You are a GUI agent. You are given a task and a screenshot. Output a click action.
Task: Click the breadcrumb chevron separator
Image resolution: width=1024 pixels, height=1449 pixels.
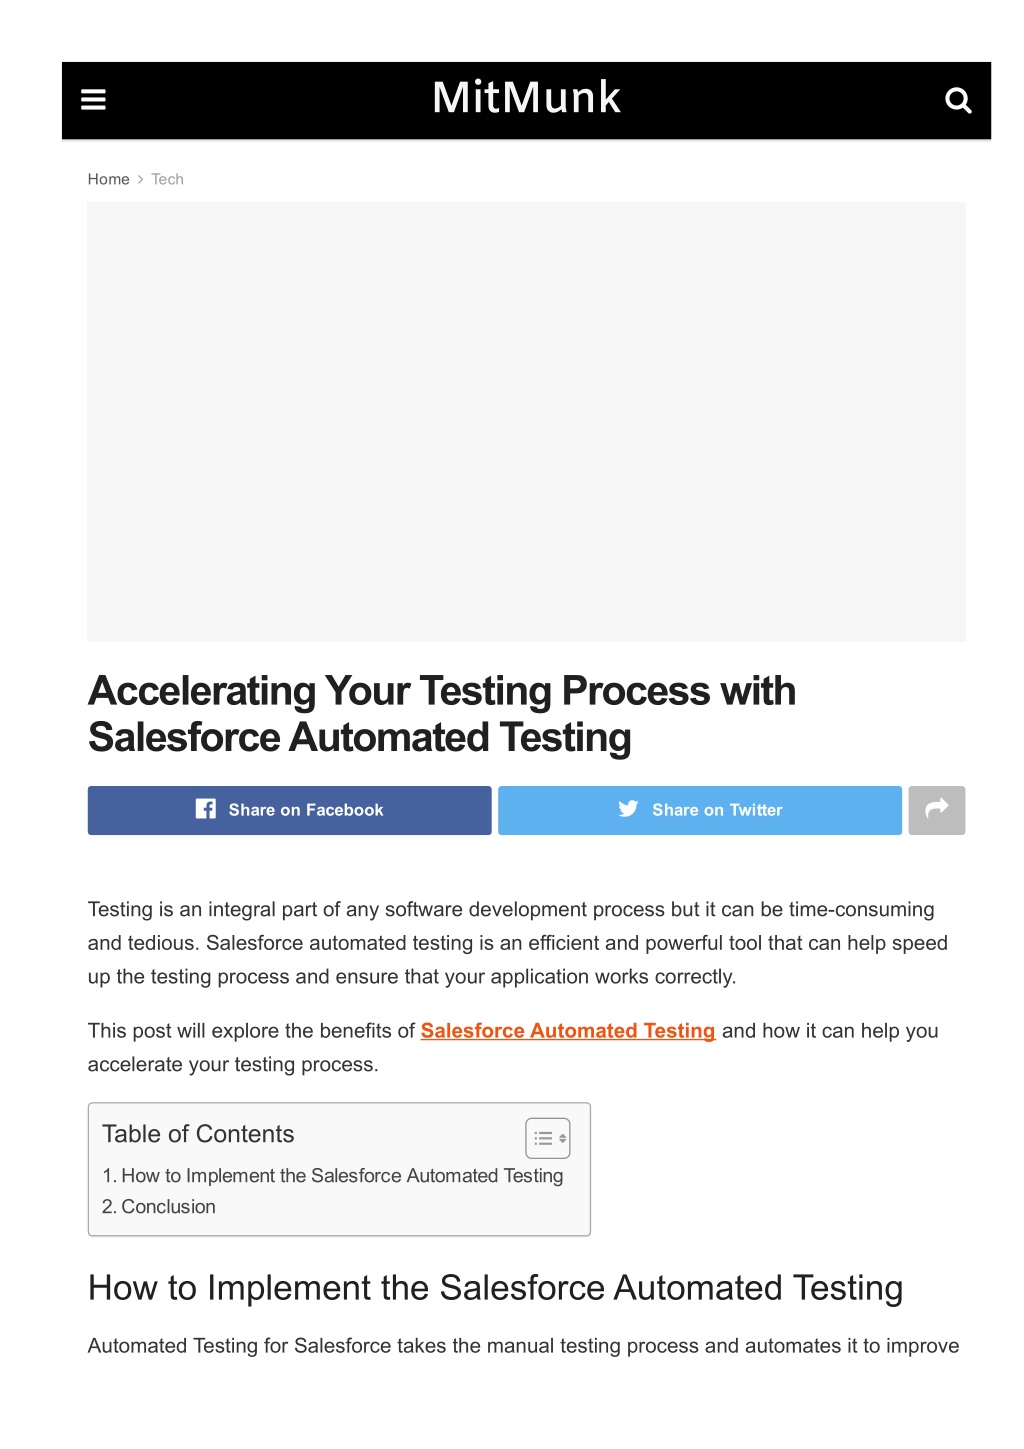141,180
